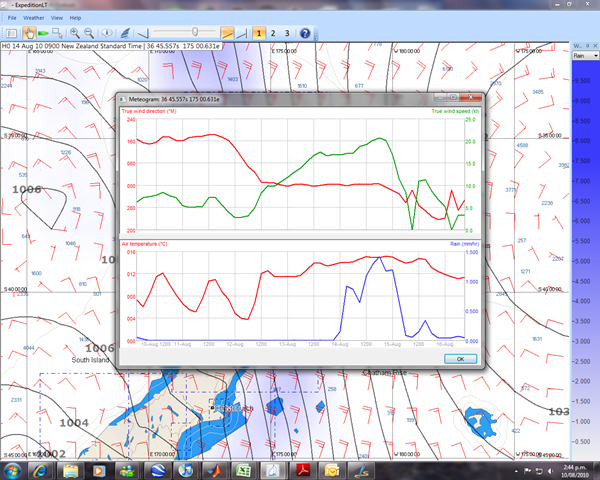The image size is (600, 480).
Task: Click the zoom in magnifier
Action: tap(75, 33)
